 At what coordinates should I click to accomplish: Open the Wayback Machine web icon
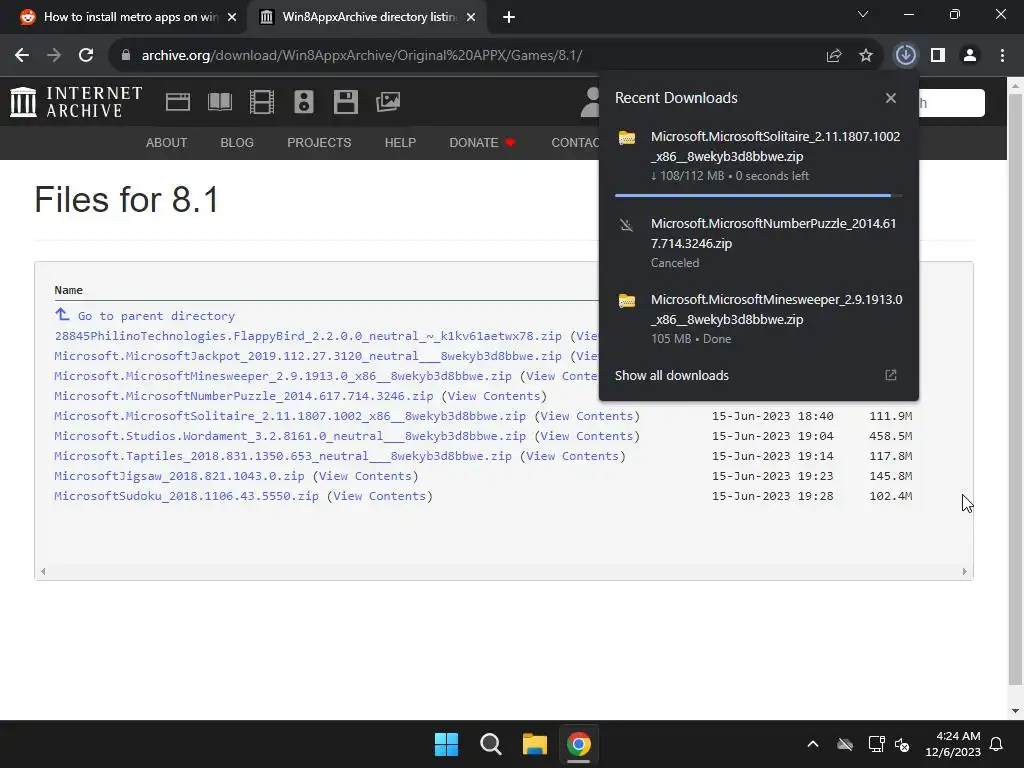point(178,102)
